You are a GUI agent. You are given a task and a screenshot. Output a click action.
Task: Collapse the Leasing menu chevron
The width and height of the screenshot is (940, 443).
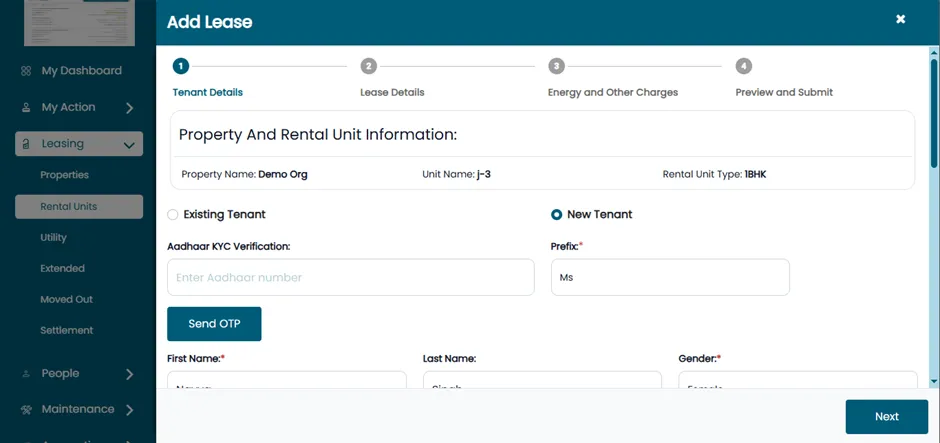pyautogui.click(x=128, y=145)
